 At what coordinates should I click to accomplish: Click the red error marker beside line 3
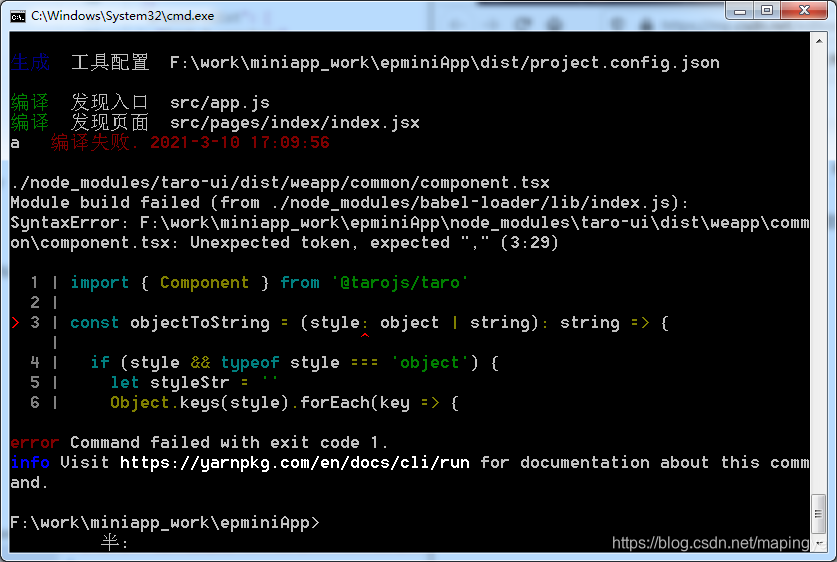pos(15,323)
